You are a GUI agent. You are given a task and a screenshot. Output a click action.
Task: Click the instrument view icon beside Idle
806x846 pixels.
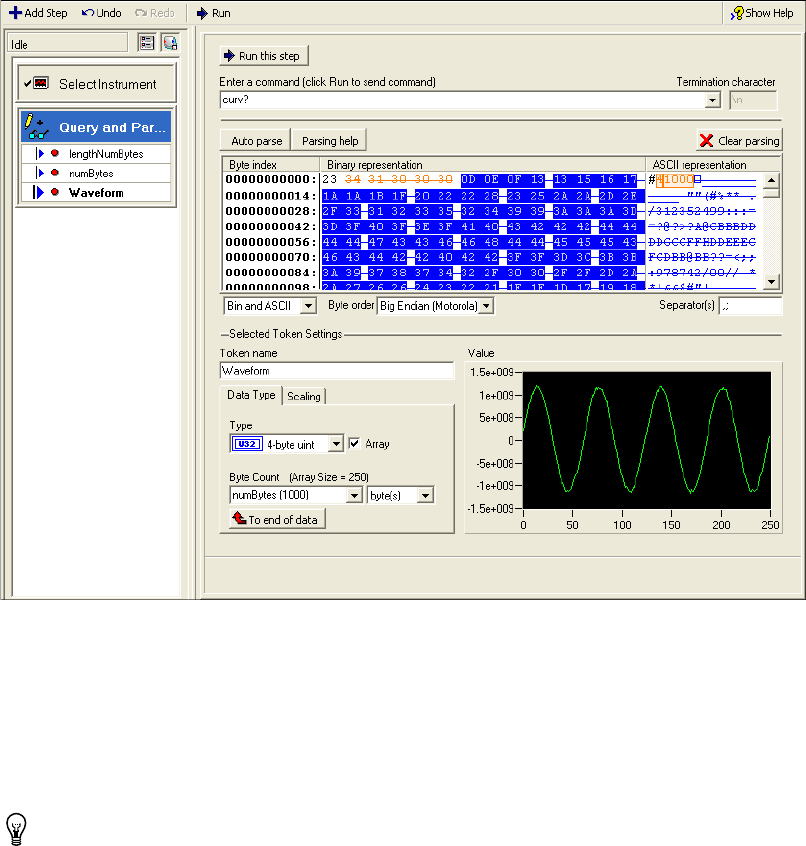point(170,43)
